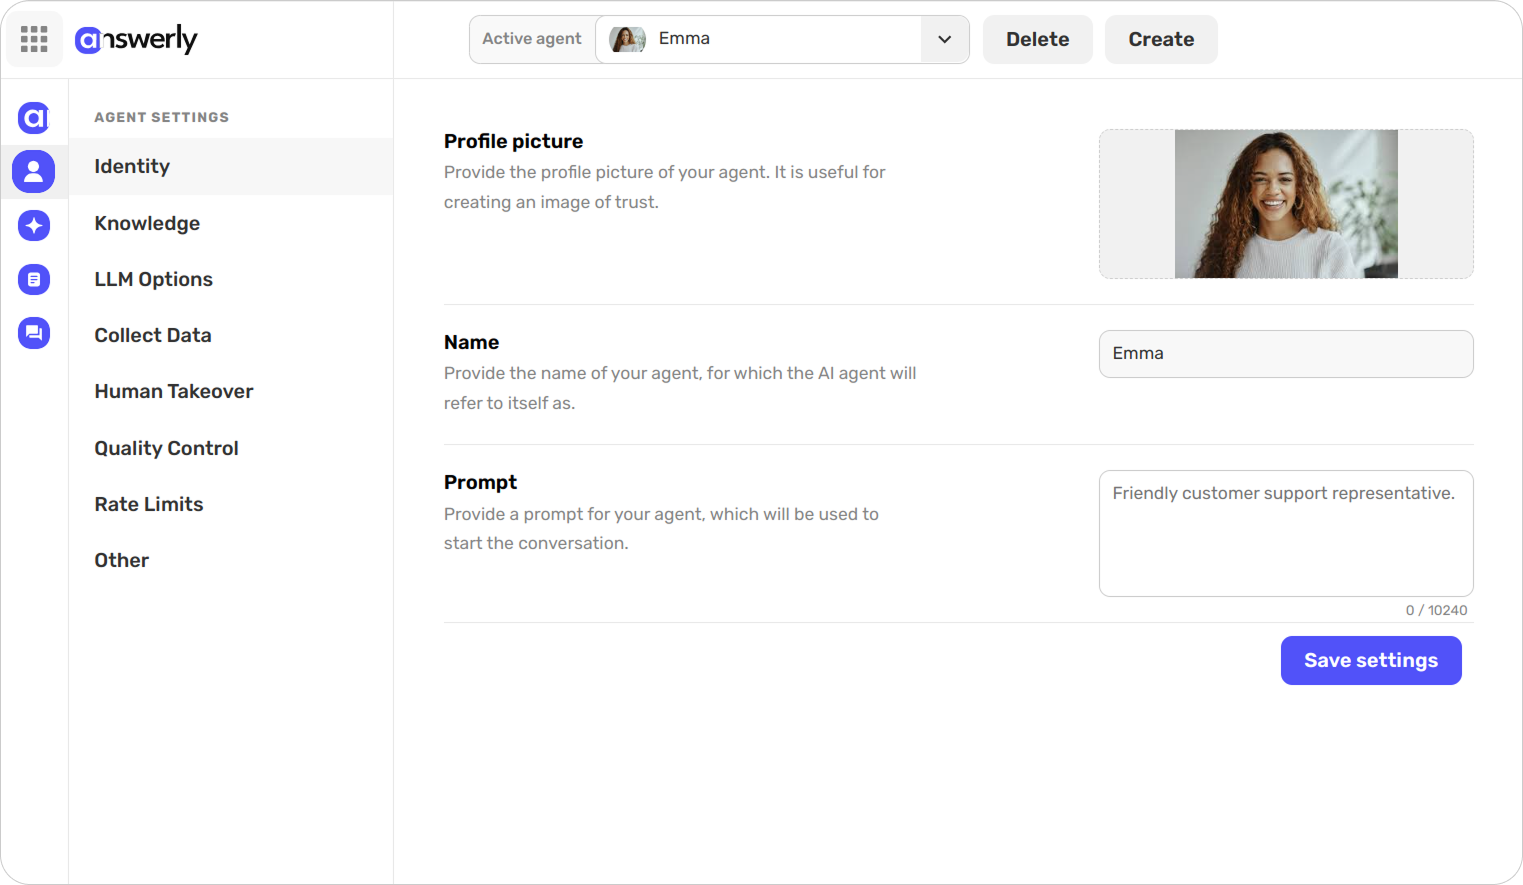Open the Emma active agent selector
This screenshot has height=885, width=1523.
click(782, 39)
